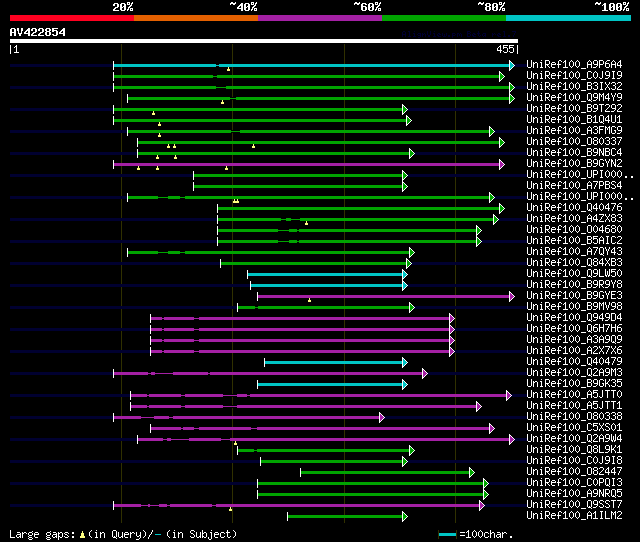Click the yellow large-gap marker in the bottom legend

pos(82,534)
